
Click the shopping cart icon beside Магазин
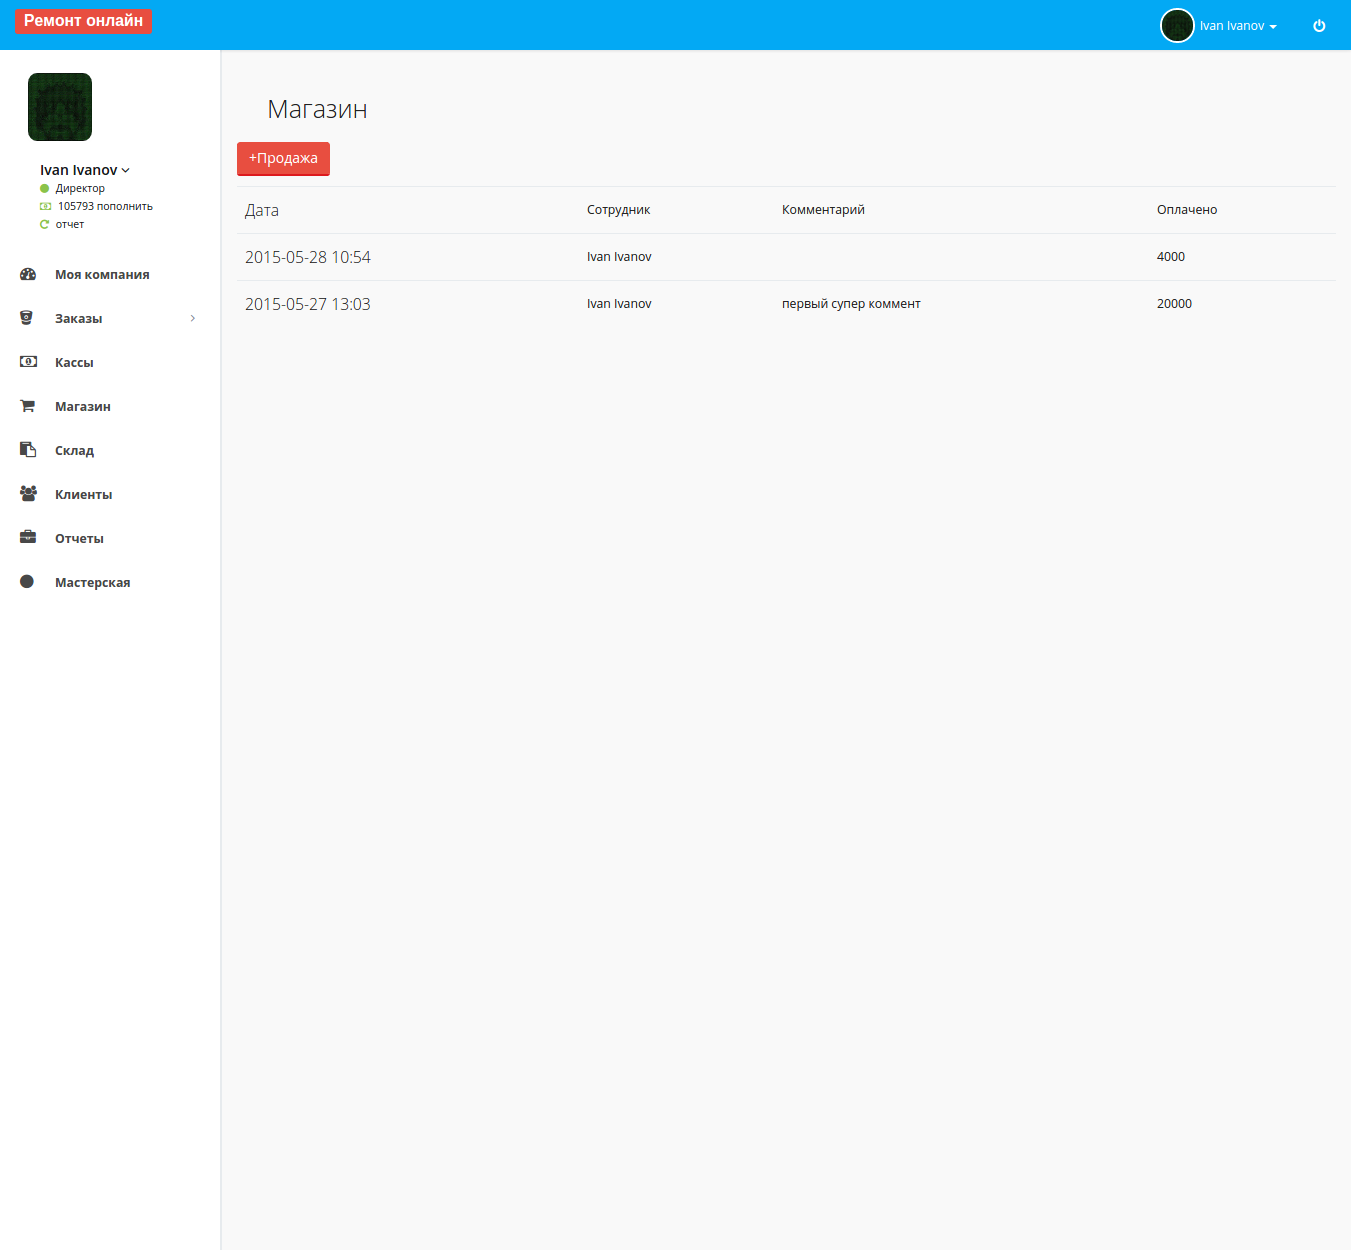(x=27, y=406)
